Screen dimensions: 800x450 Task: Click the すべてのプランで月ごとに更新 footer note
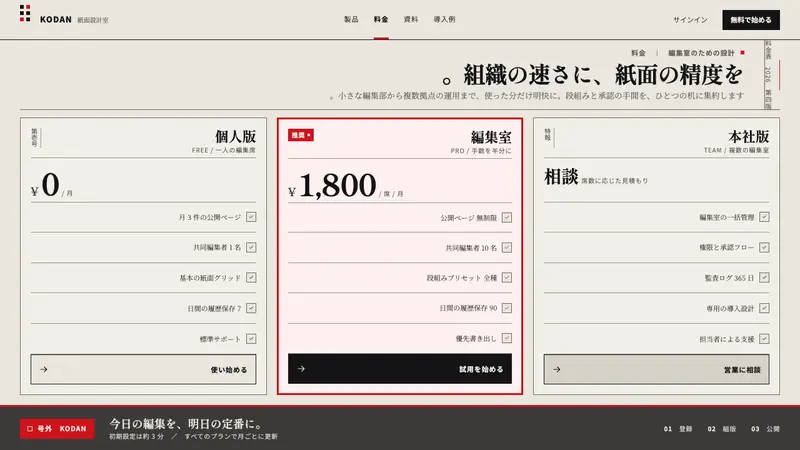[x=231, y=437]
